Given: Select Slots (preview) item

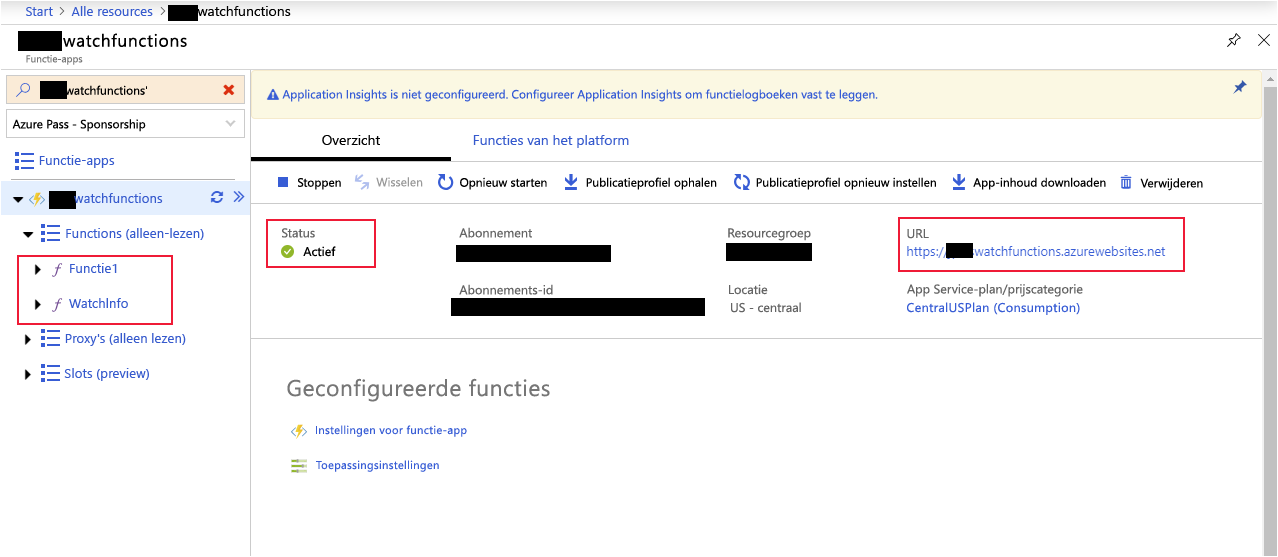Looking at the screenshot, I should click(x=107, y=374).
